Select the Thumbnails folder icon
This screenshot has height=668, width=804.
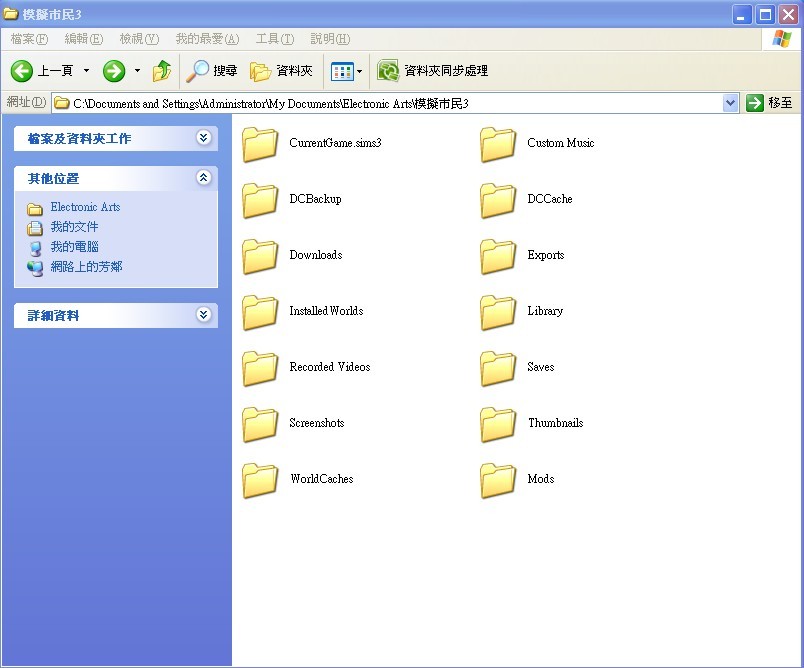pyautogui.click(x=498, y=423)
